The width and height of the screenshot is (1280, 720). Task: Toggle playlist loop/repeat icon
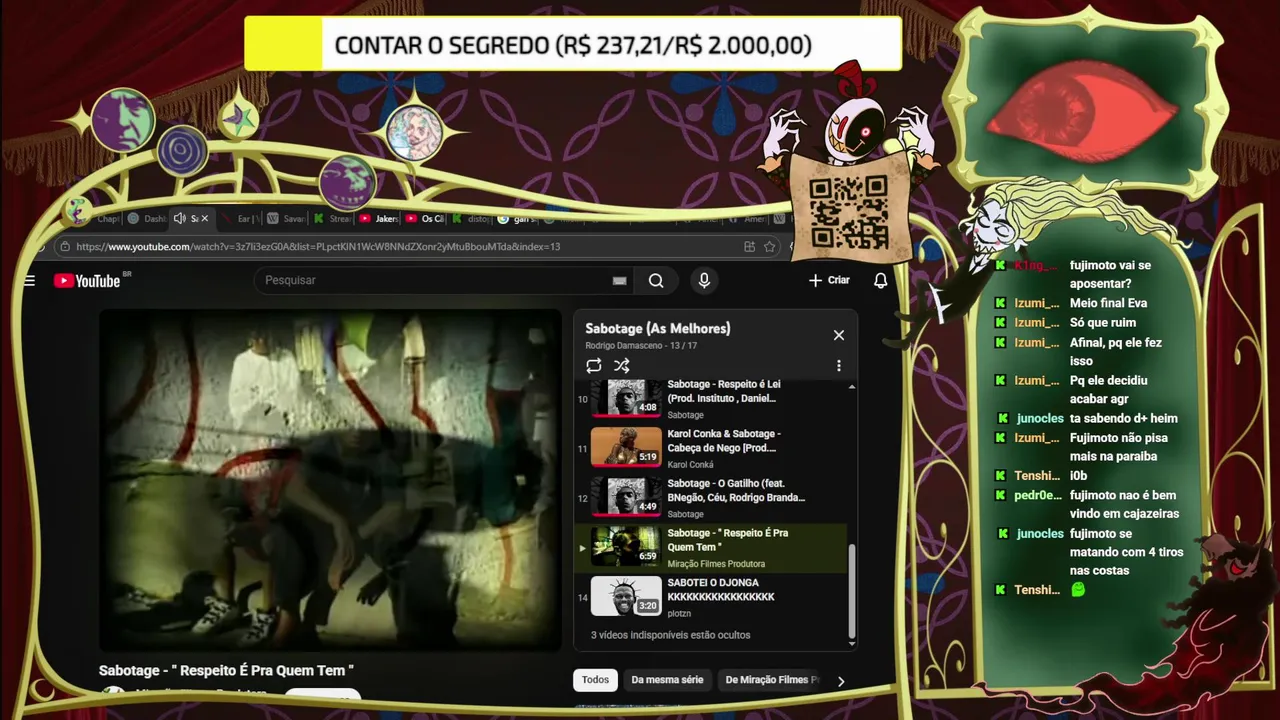point(594,366)
